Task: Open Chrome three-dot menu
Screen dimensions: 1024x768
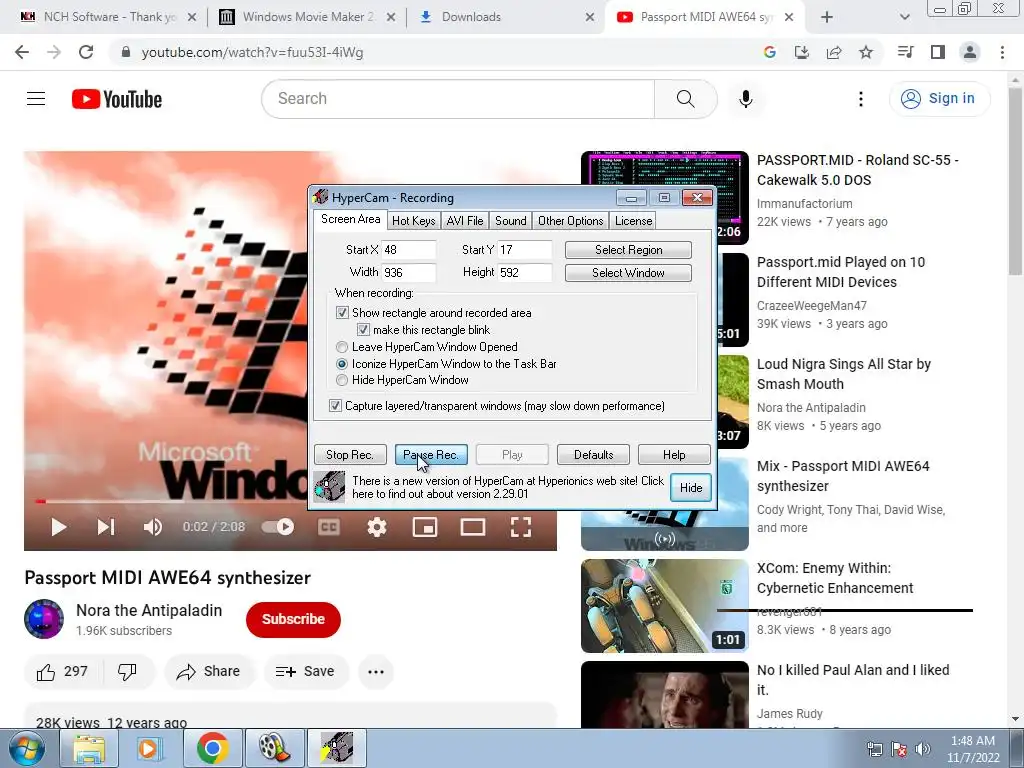Action: [1002, 52]
